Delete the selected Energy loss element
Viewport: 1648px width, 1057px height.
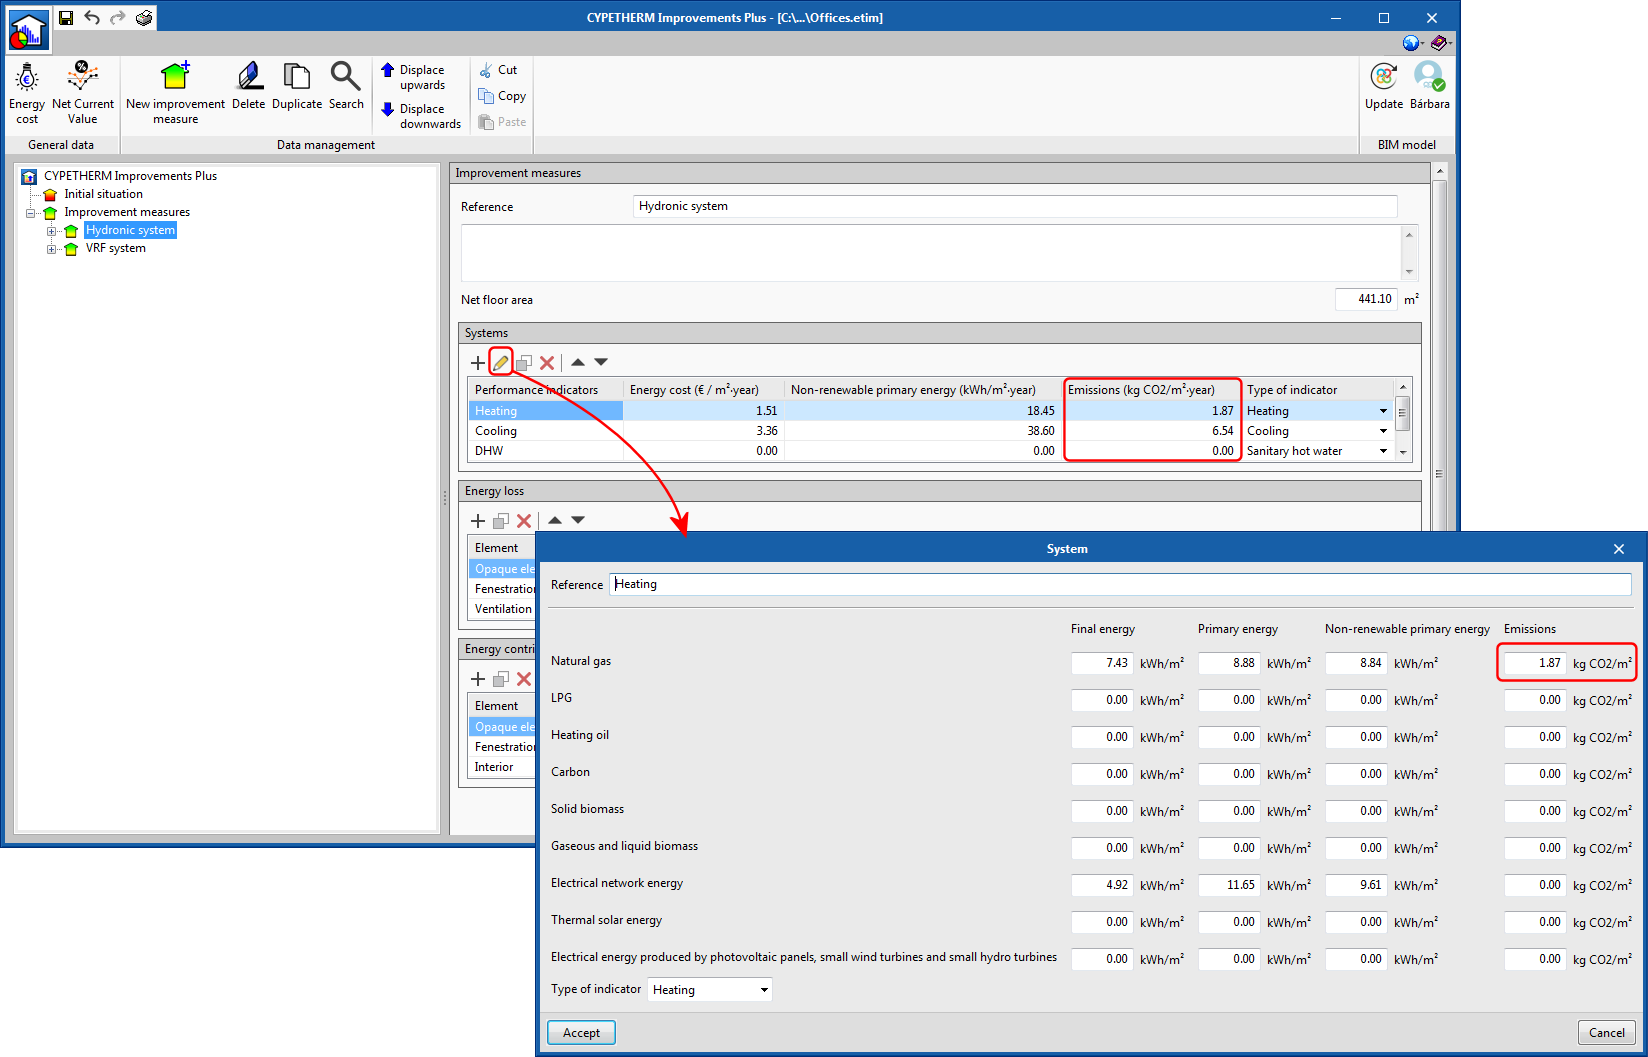(x=524, y=520)
